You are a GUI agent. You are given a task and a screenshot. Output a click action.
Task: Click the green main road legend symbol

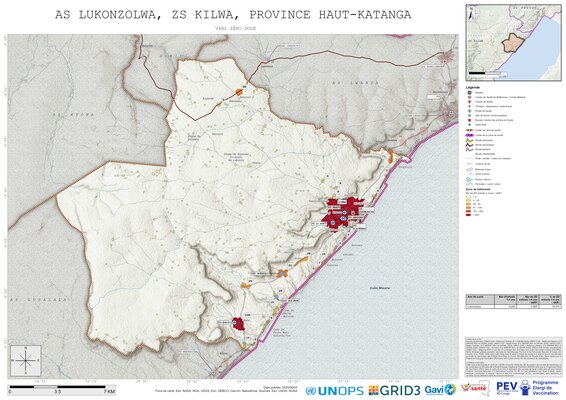(x=469, y=140)
